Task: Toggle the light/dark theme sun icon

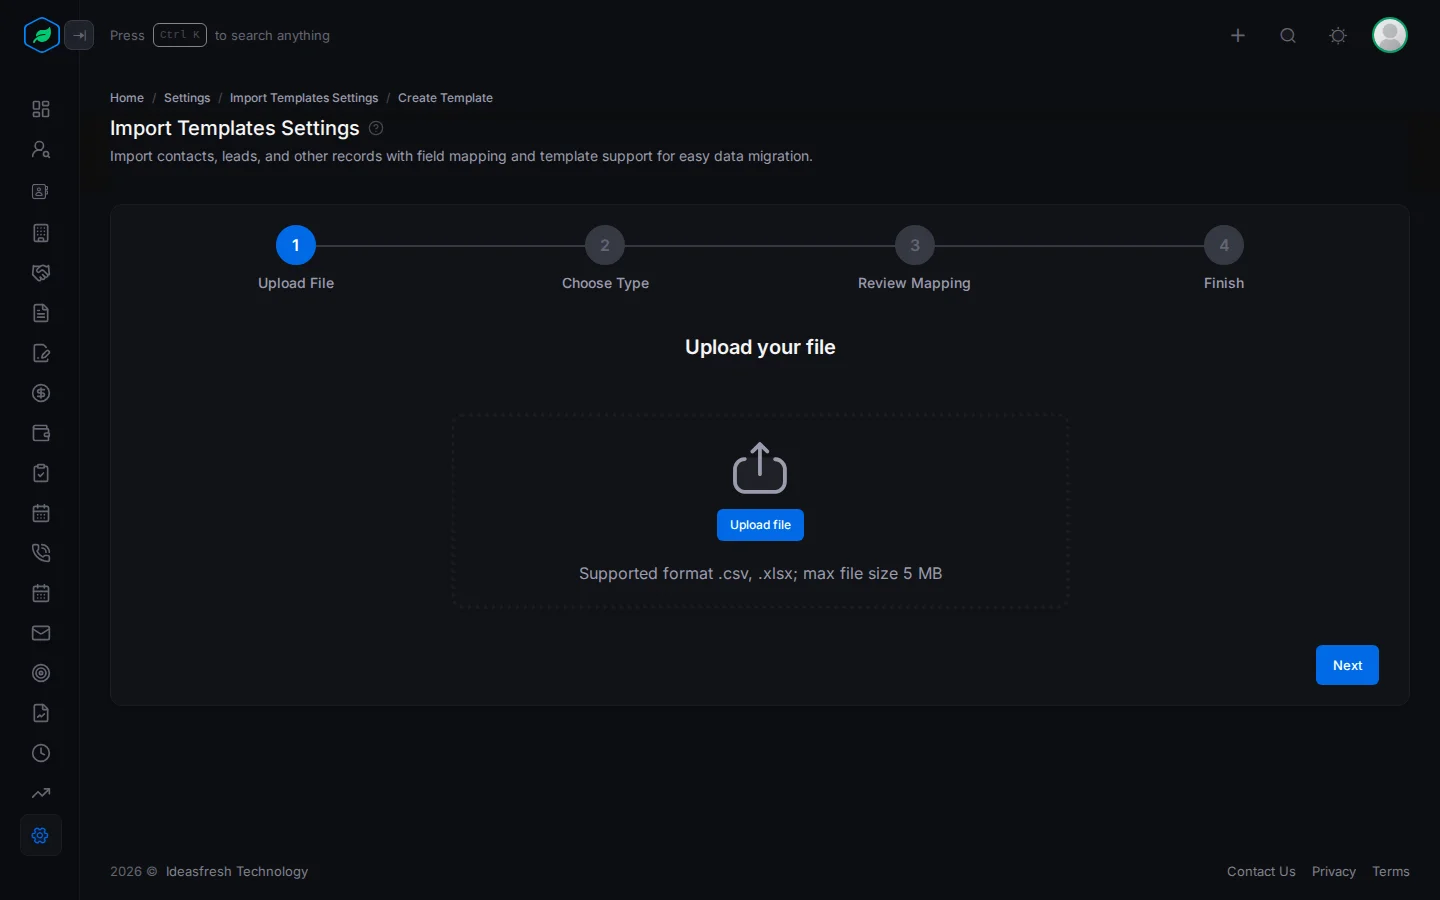Action: pos(1338,35)
